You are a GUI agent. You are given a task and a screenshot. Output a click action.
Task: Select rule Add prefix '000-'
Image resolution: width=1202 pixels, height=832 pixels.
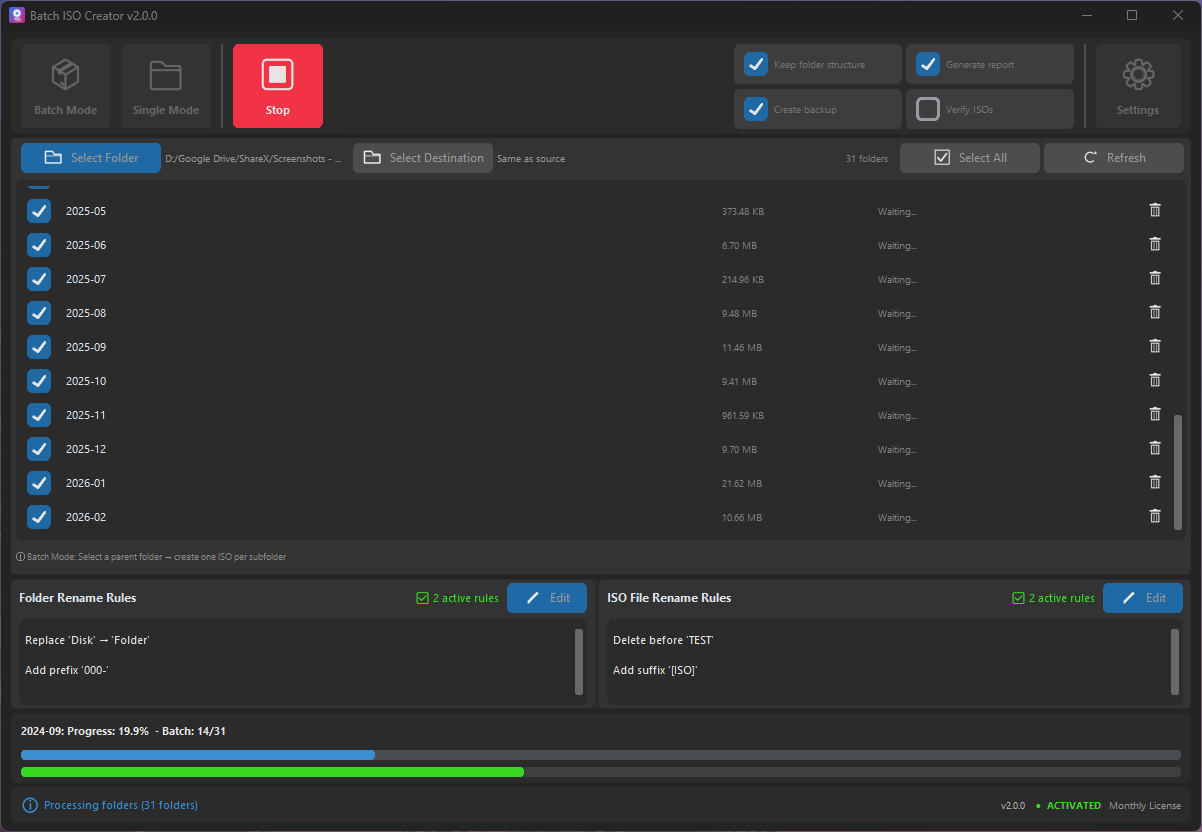67,670
